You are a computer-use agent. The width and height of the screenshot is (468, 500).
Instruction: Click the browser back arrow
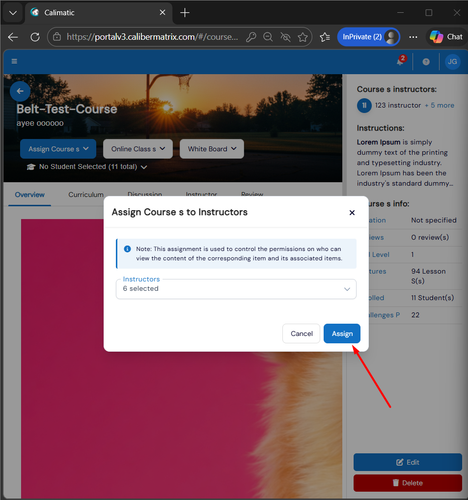point(13,37)
